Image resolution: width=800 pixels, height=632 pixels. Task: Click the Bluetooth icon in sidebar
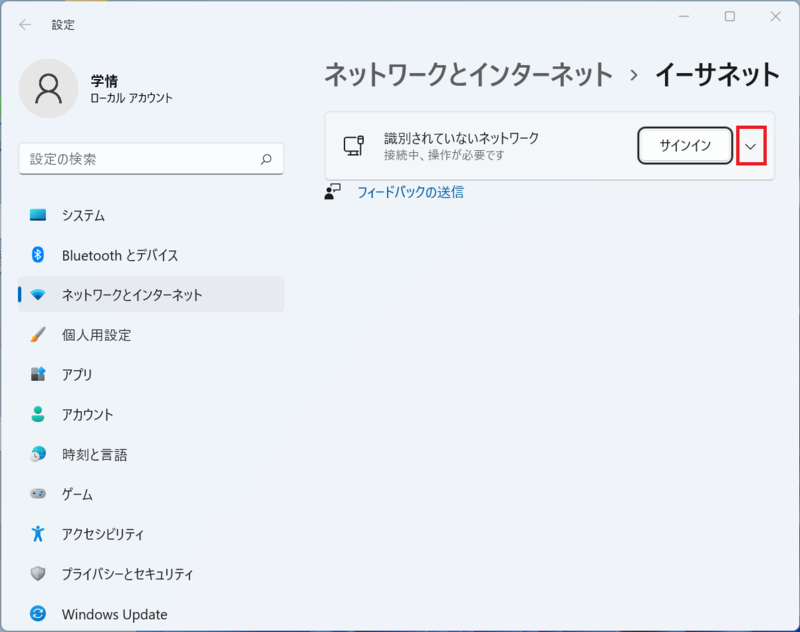coord(38,255)
